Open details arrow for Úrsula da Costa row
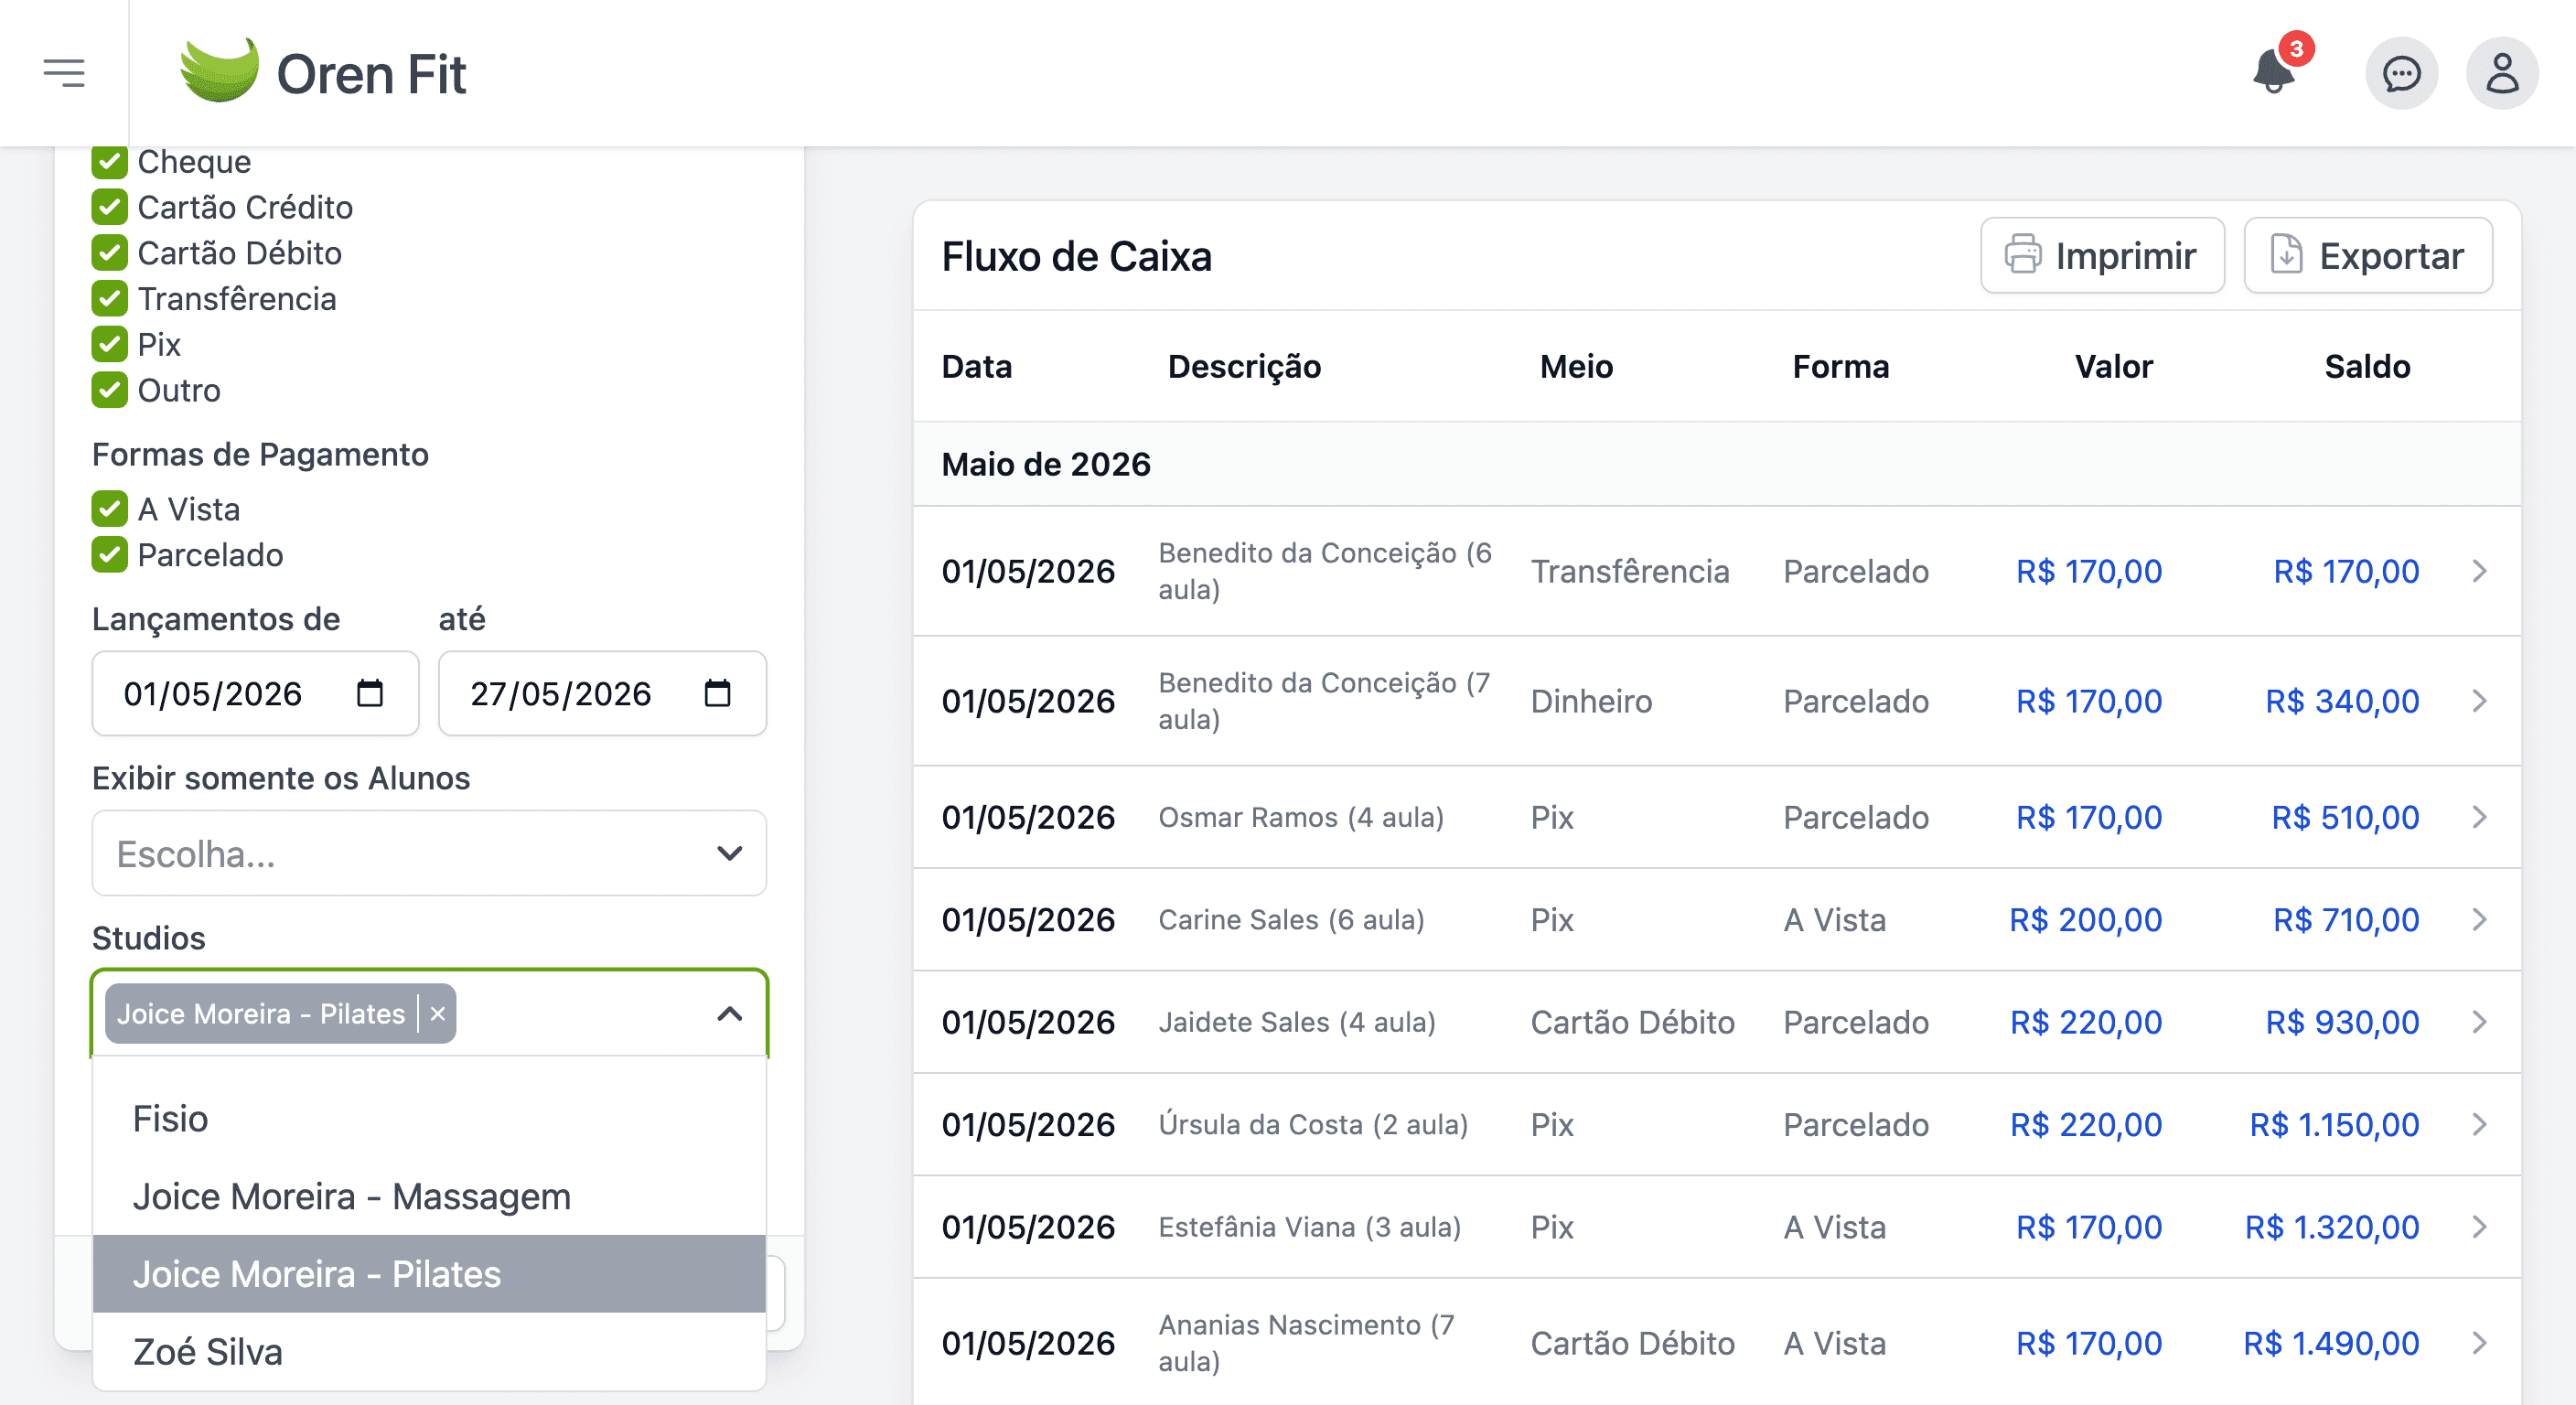This screenshot has width=2576, height=1405. click(2479, 1125)
